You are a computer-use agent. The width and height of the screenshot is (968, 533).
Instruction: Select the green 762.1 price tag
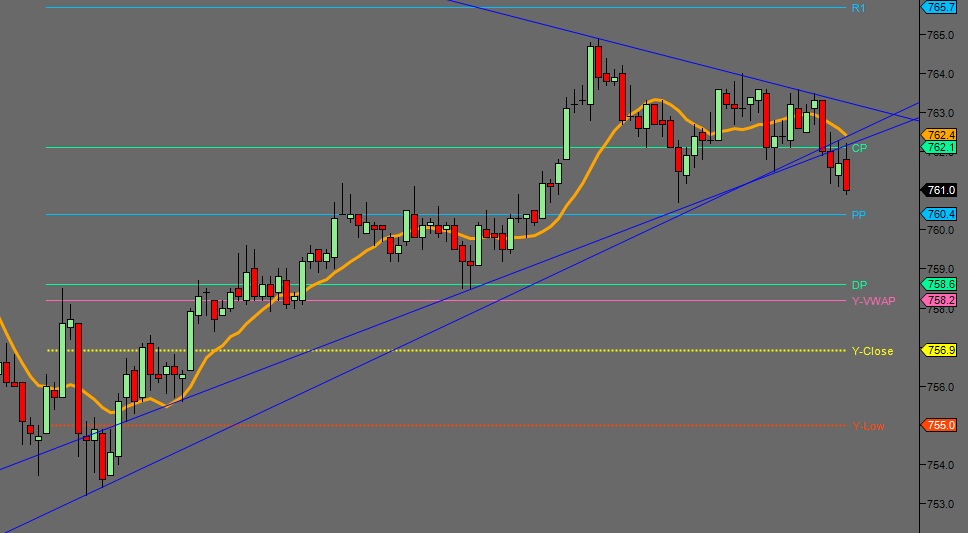[x=939, y=147]
